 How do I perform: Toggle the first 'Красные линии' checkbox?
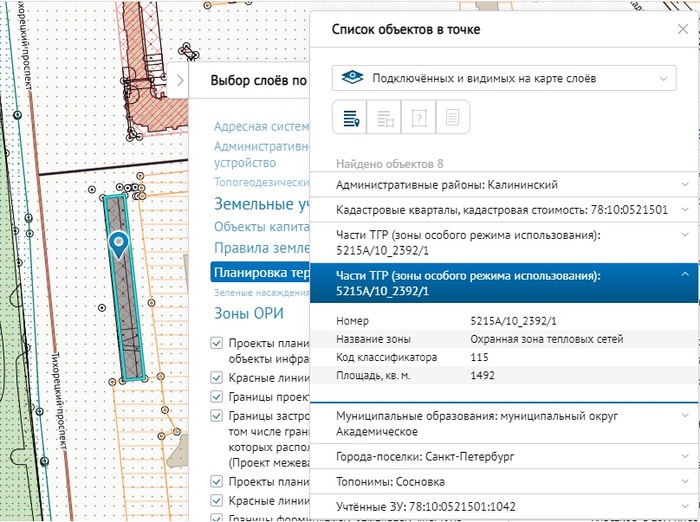217,377
